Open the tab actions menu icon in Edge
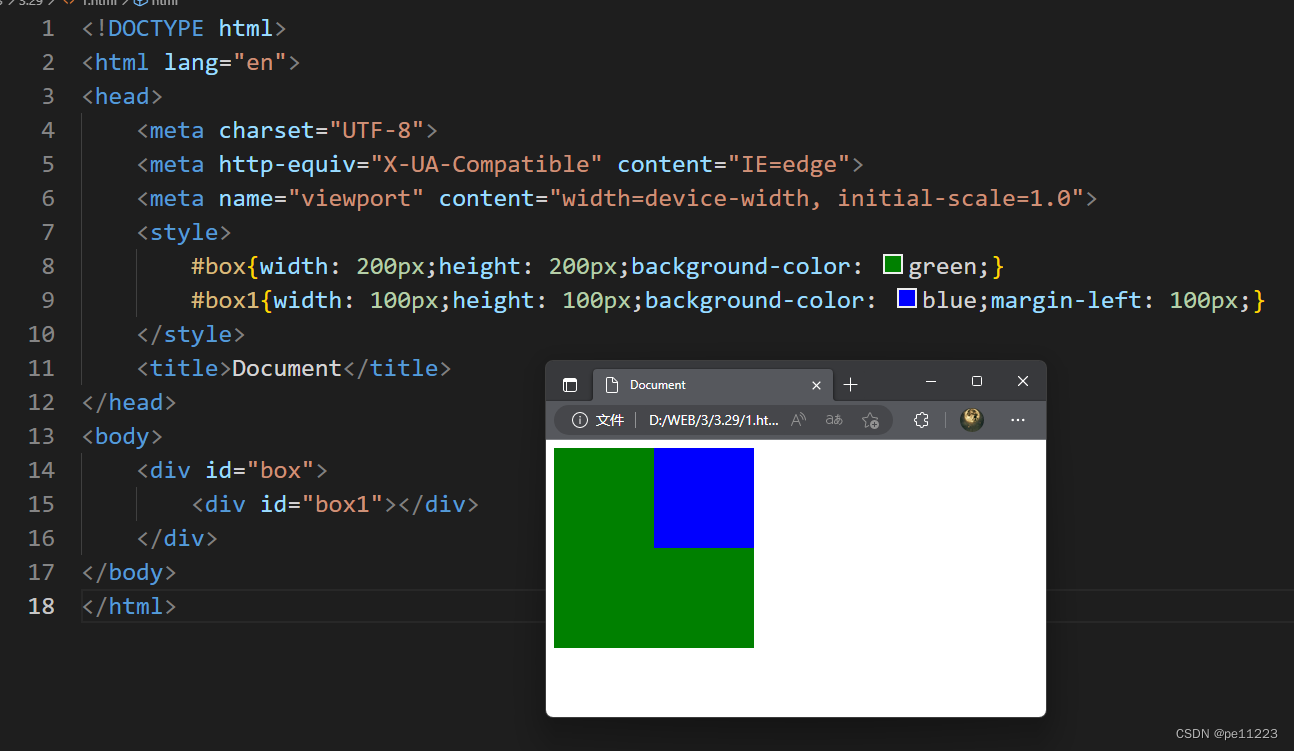1294x751 pixels. click(570, 385)
